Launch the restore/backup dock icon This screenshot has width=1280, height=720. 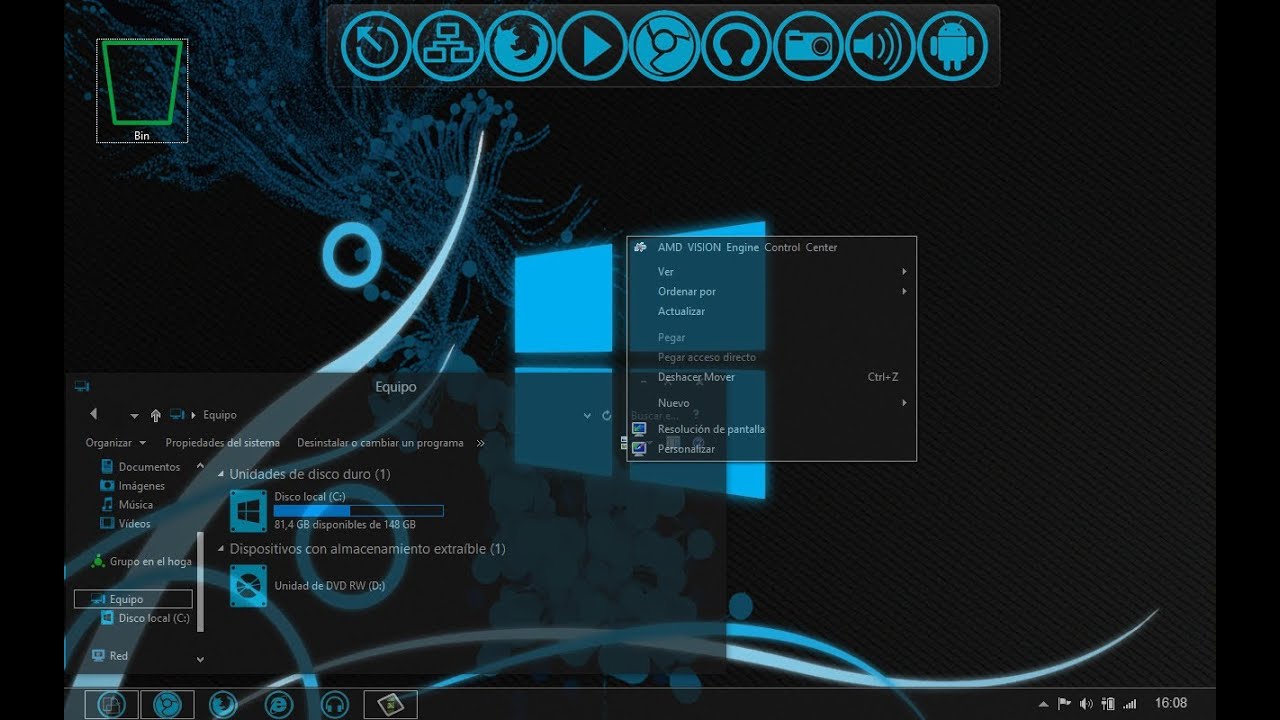376,45
